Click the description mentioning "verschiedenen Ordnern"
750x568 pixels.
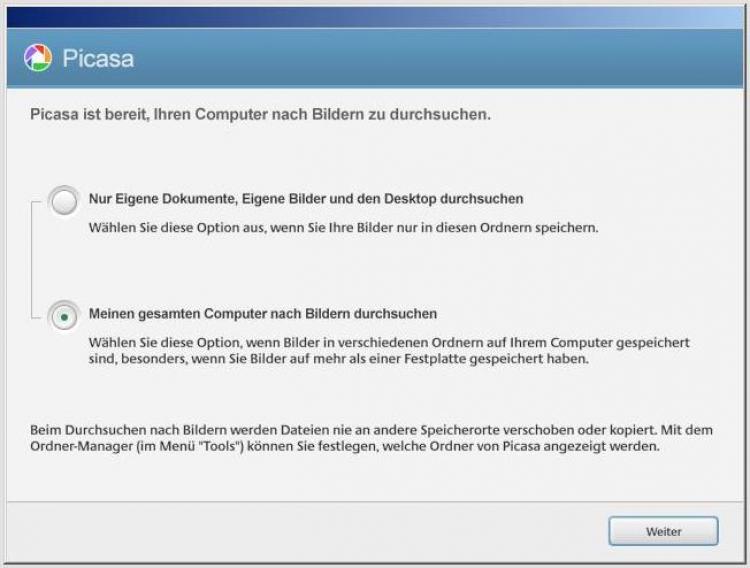388,342
